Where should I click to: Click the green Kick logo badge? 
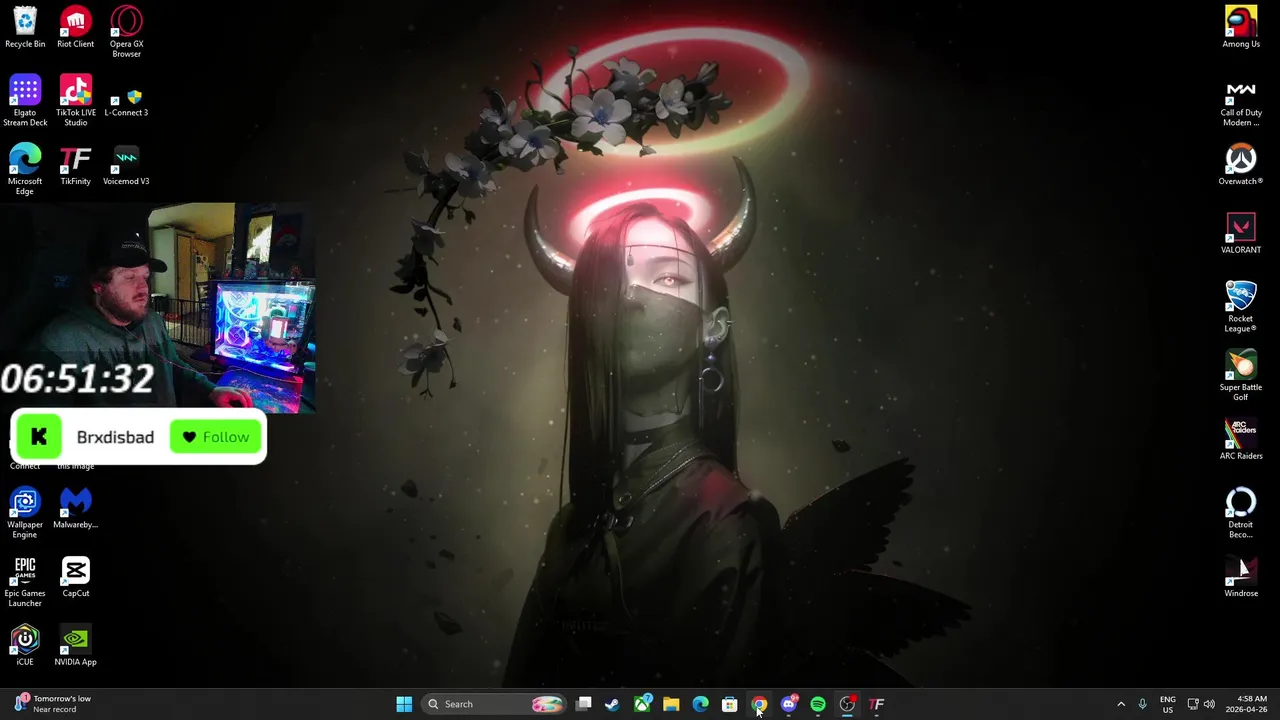click(x=39, y=437)
